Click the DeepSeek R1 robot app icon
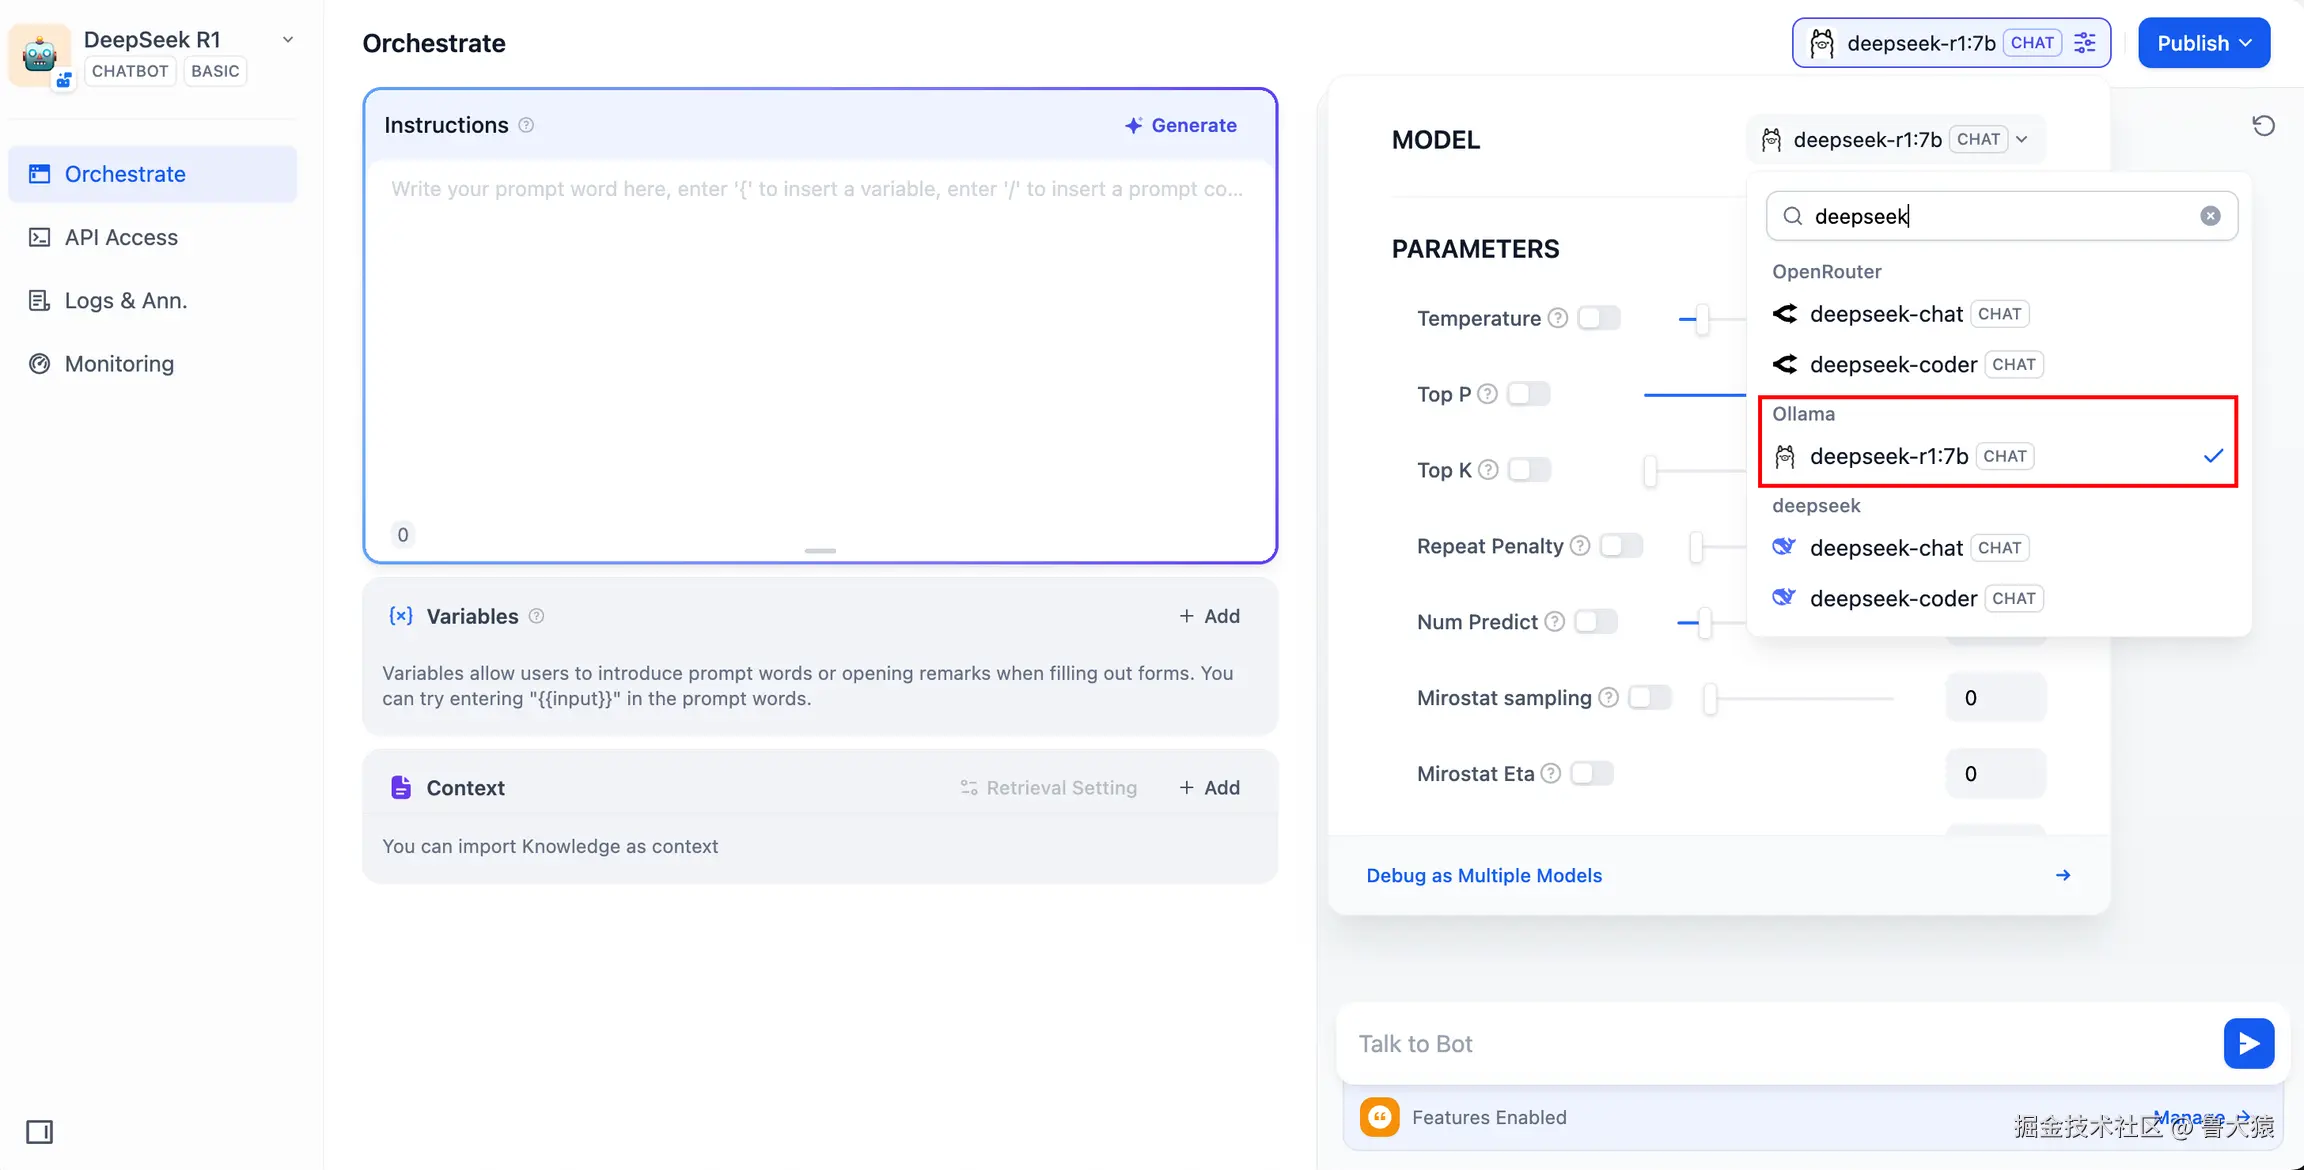This screenshot has width=2304, height=1170. [x=40, y=54]
